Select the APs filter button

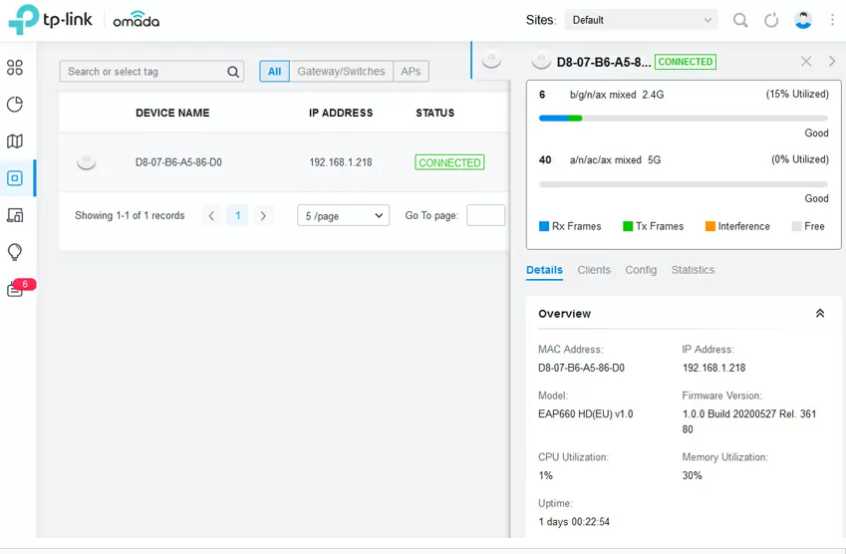tap(411, 72)
